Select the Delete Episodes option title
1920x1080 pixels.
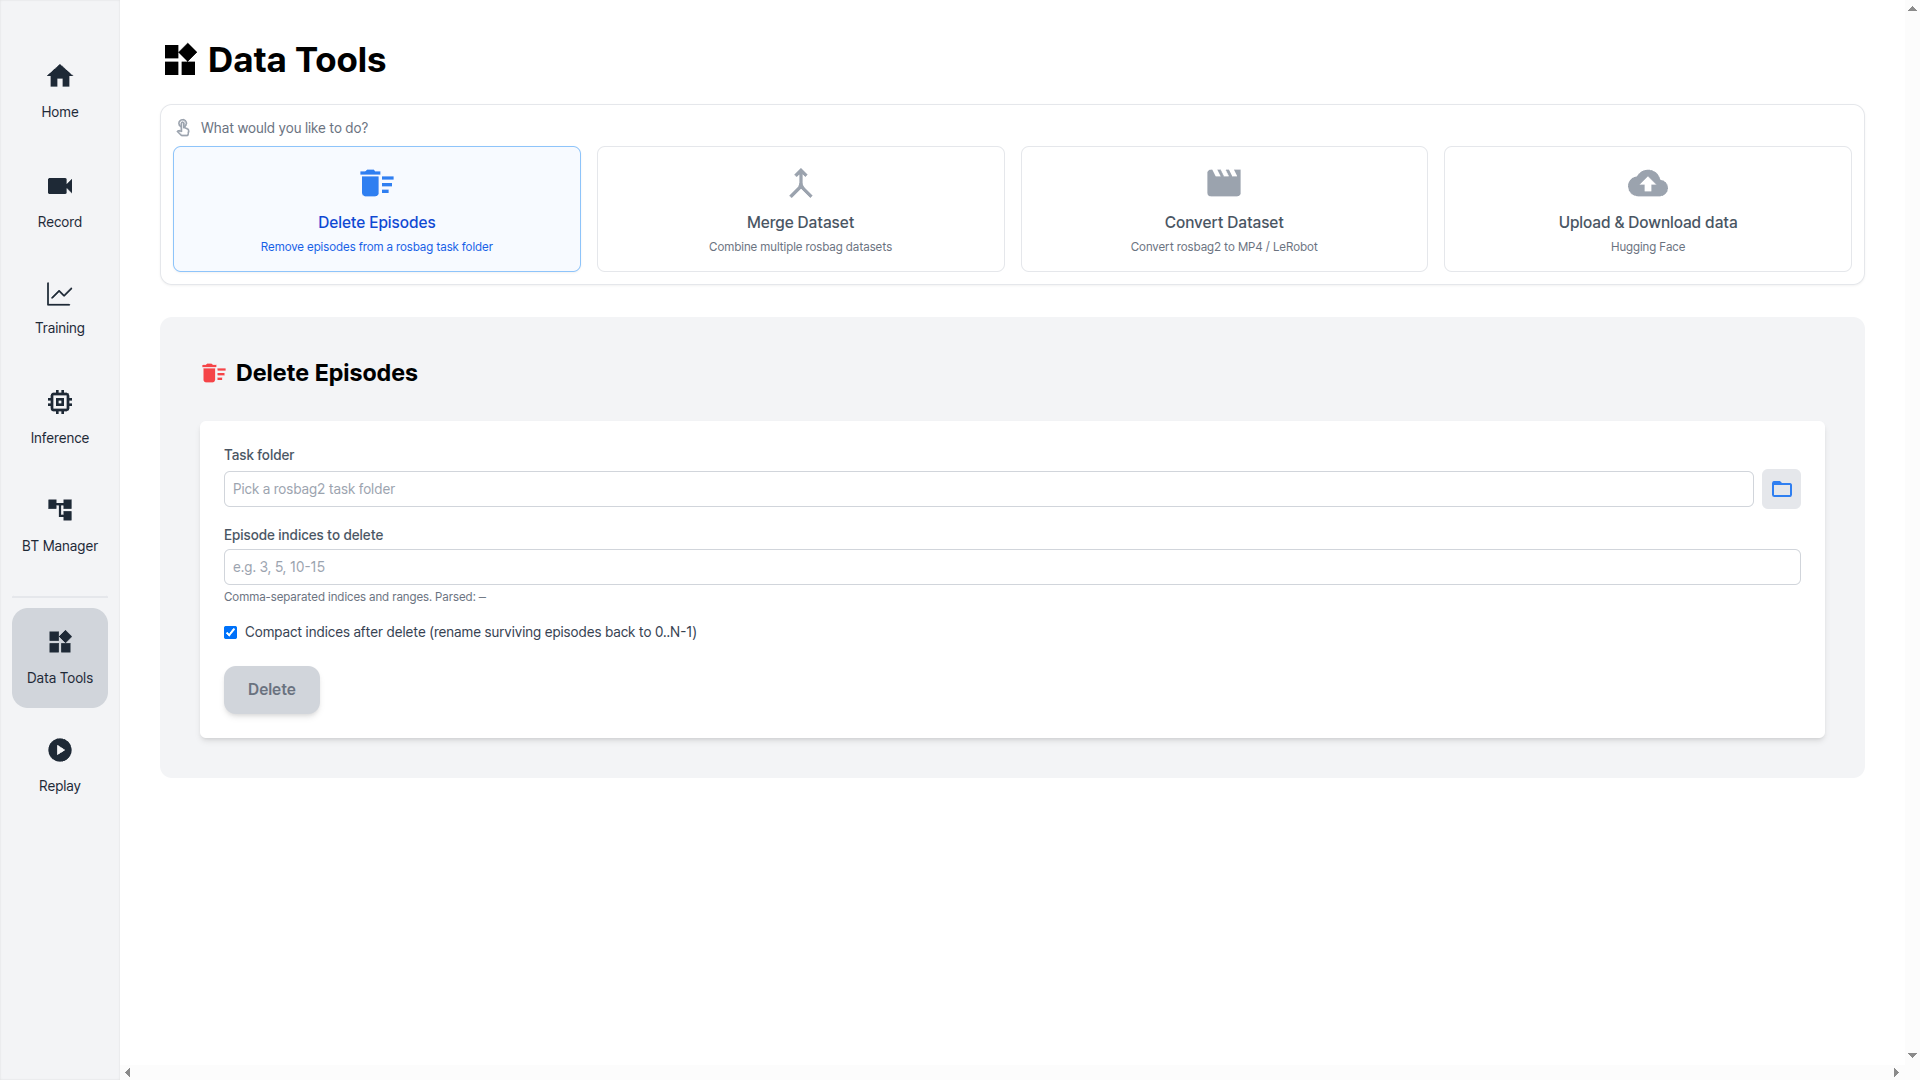point(377,222)
